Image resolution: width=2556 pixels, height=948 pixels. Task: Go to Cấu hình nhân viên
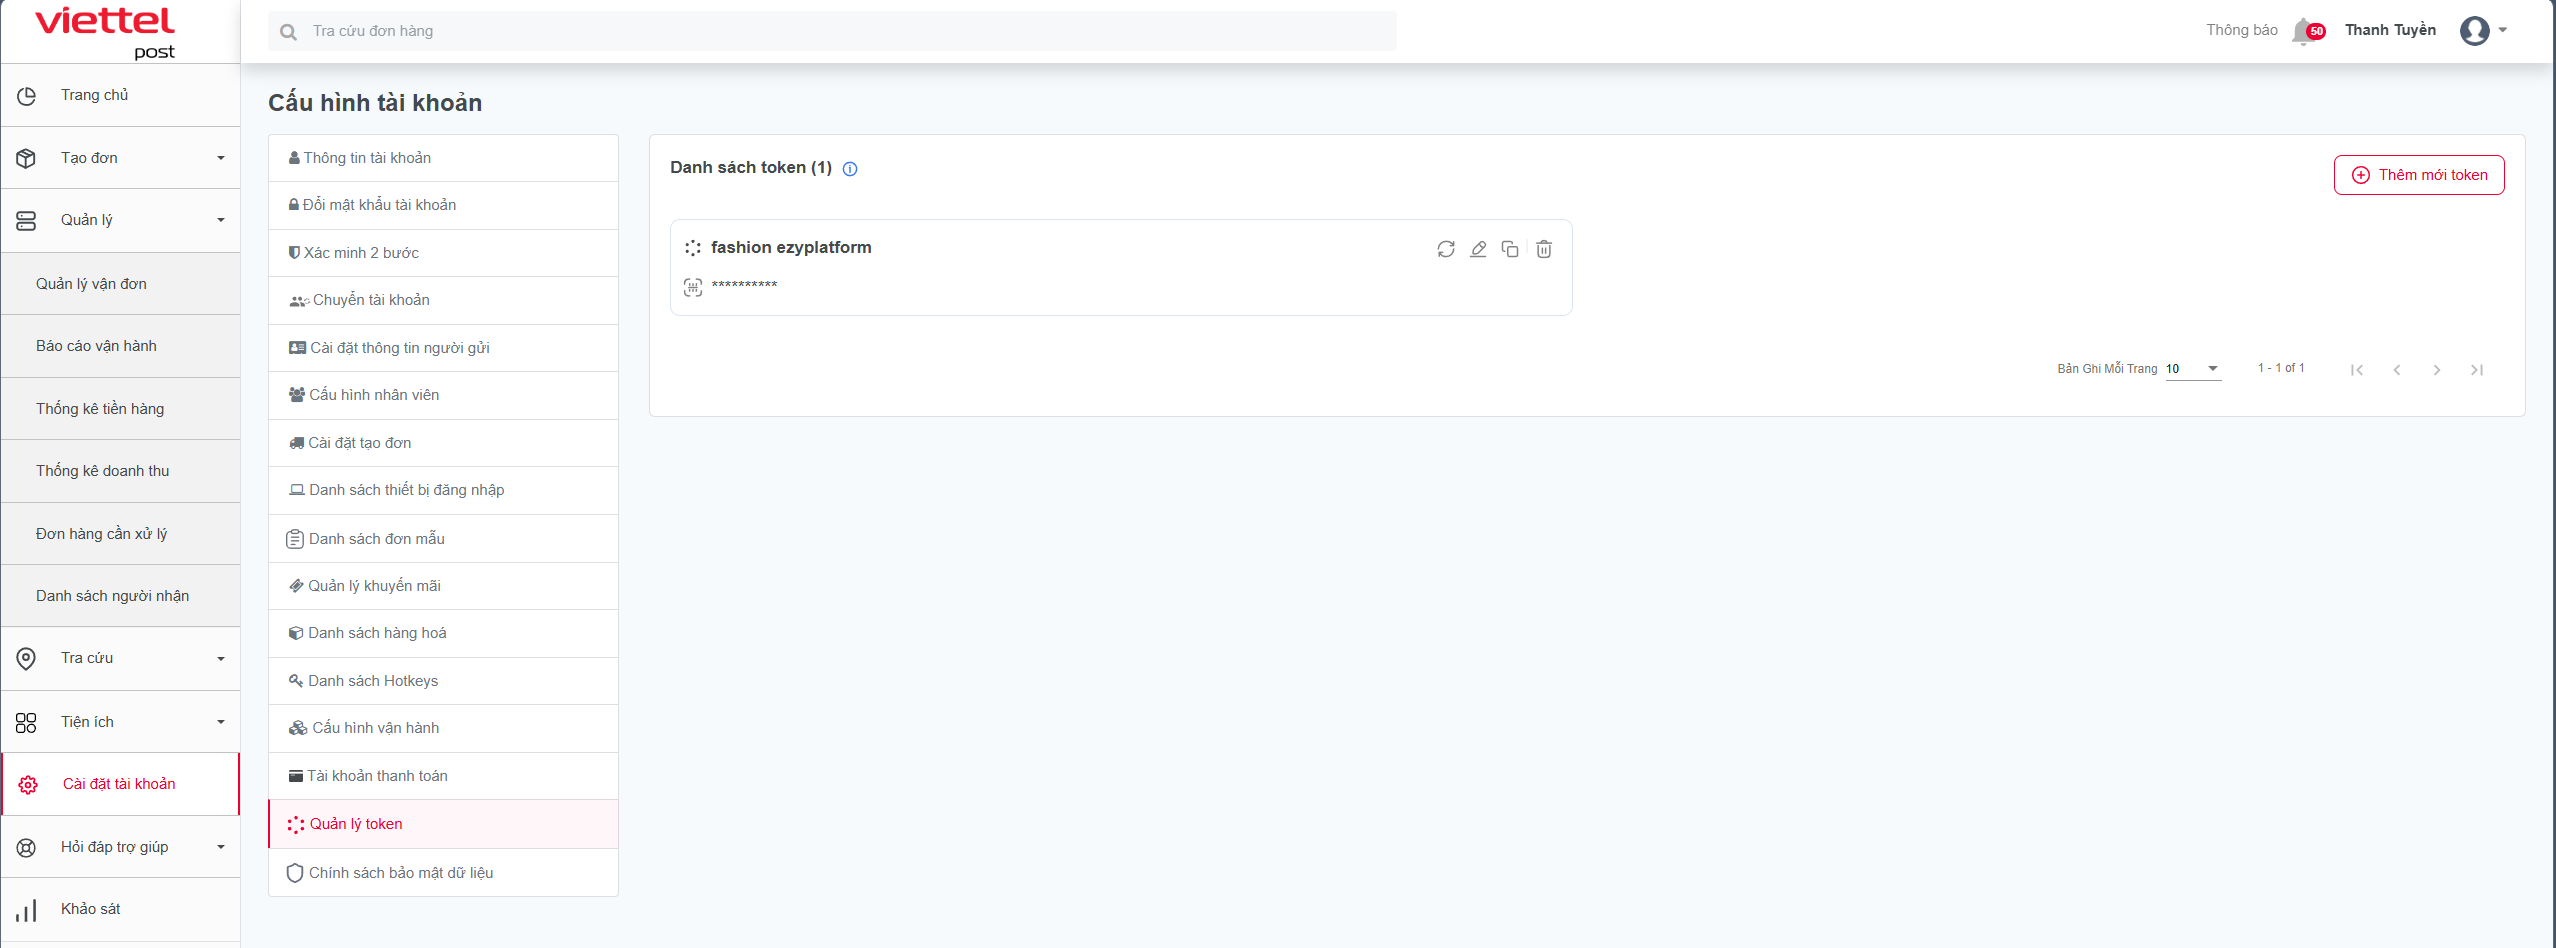374,395
